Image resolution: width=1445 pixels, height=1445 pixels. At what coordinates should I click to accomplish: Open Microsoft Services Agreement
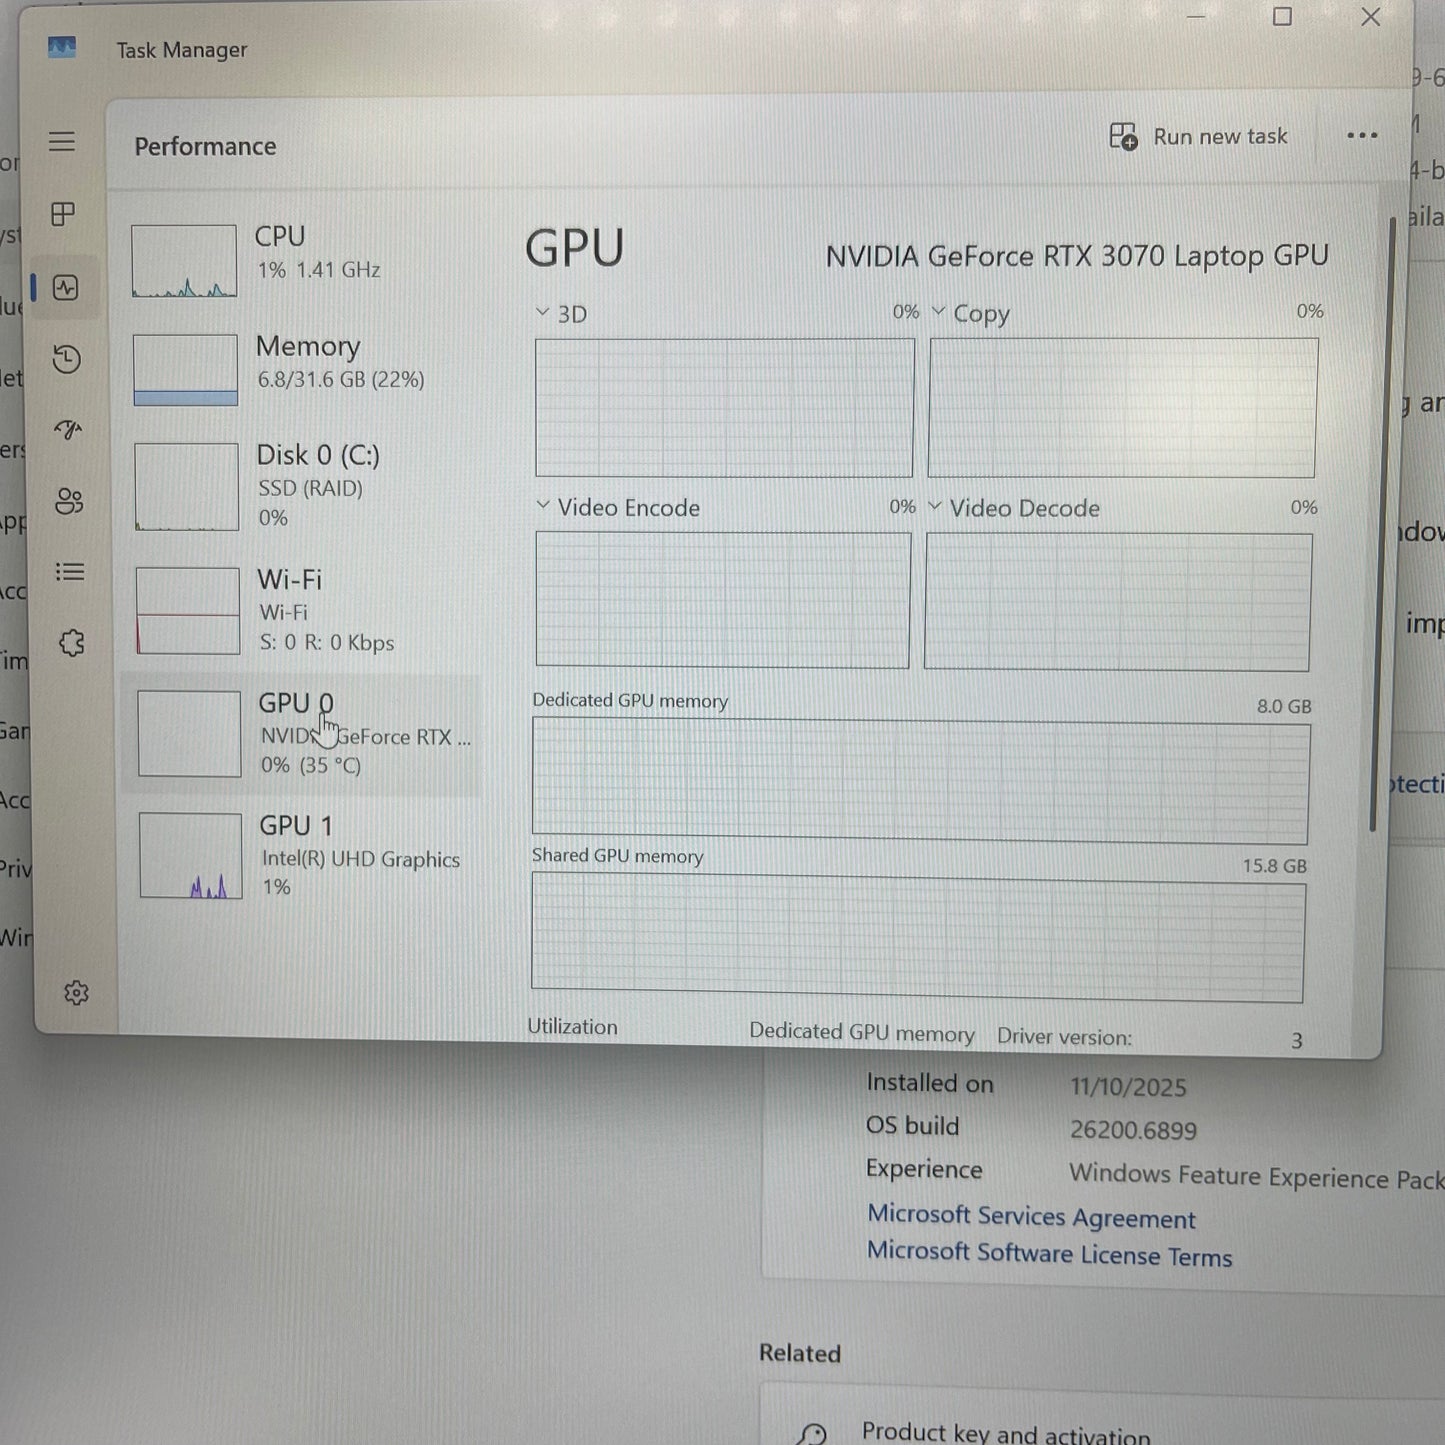point(1030,1217)
